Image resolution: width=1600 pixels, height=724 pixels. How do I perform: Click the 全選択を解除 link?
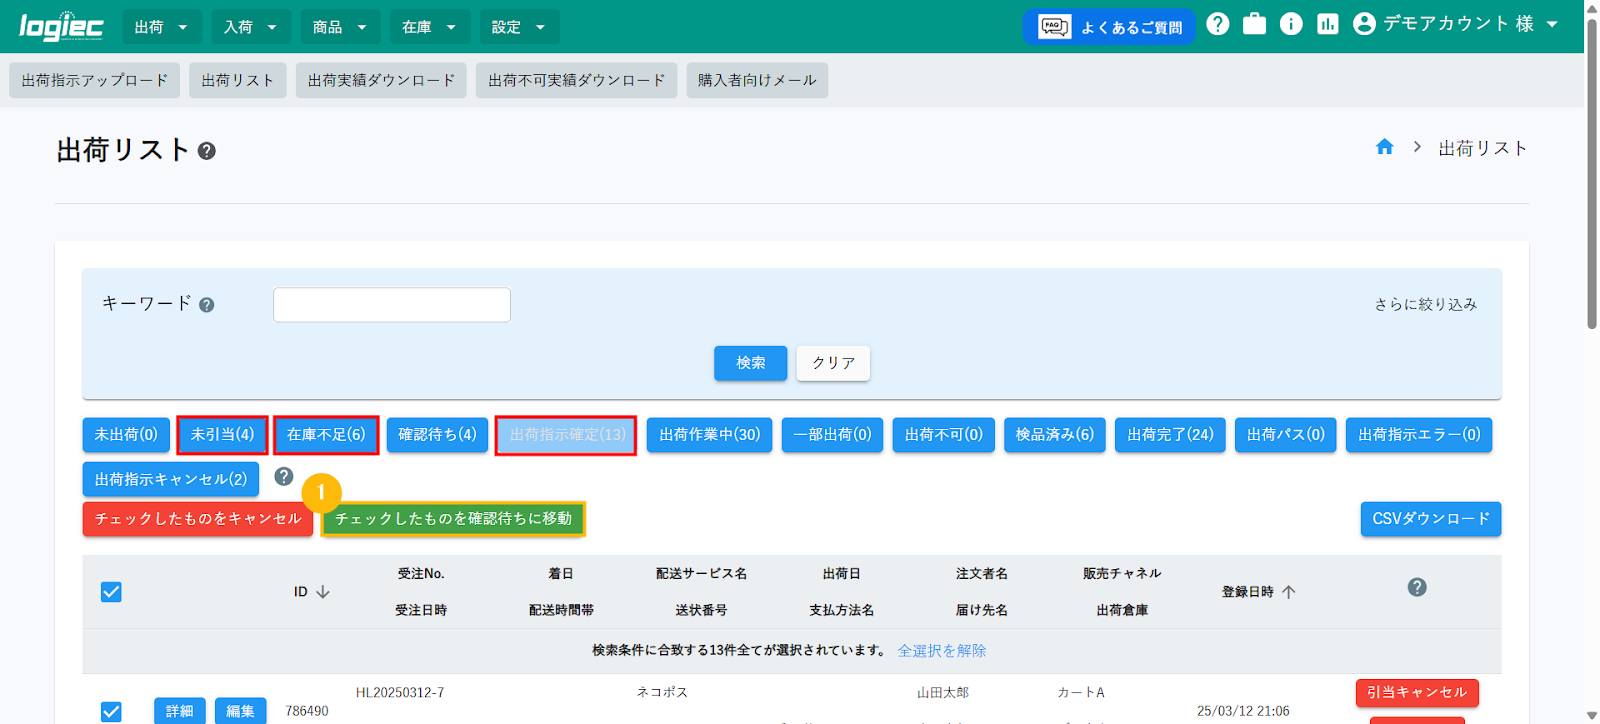pyautogui.click(x=941, y=651)
